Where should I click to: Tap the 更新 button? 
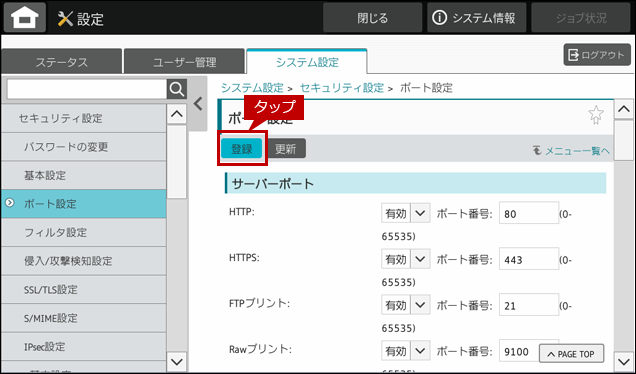[x=286, y=148]
